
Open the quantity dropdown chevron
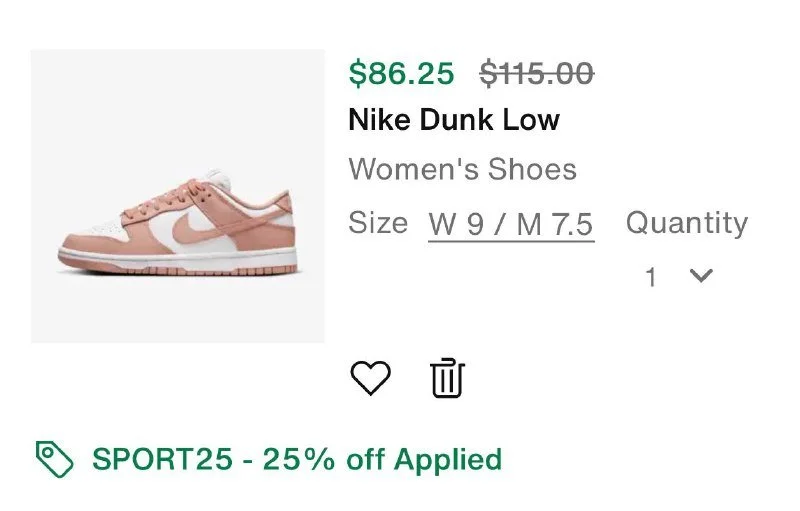click(x=701, y=275)
